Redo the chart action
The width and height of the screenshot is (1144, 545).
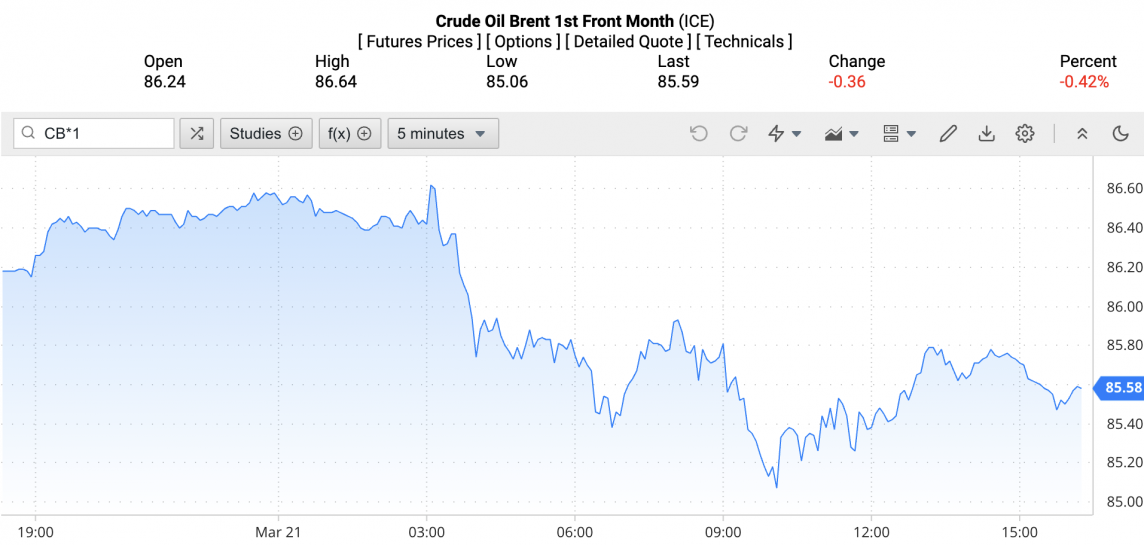739,134
